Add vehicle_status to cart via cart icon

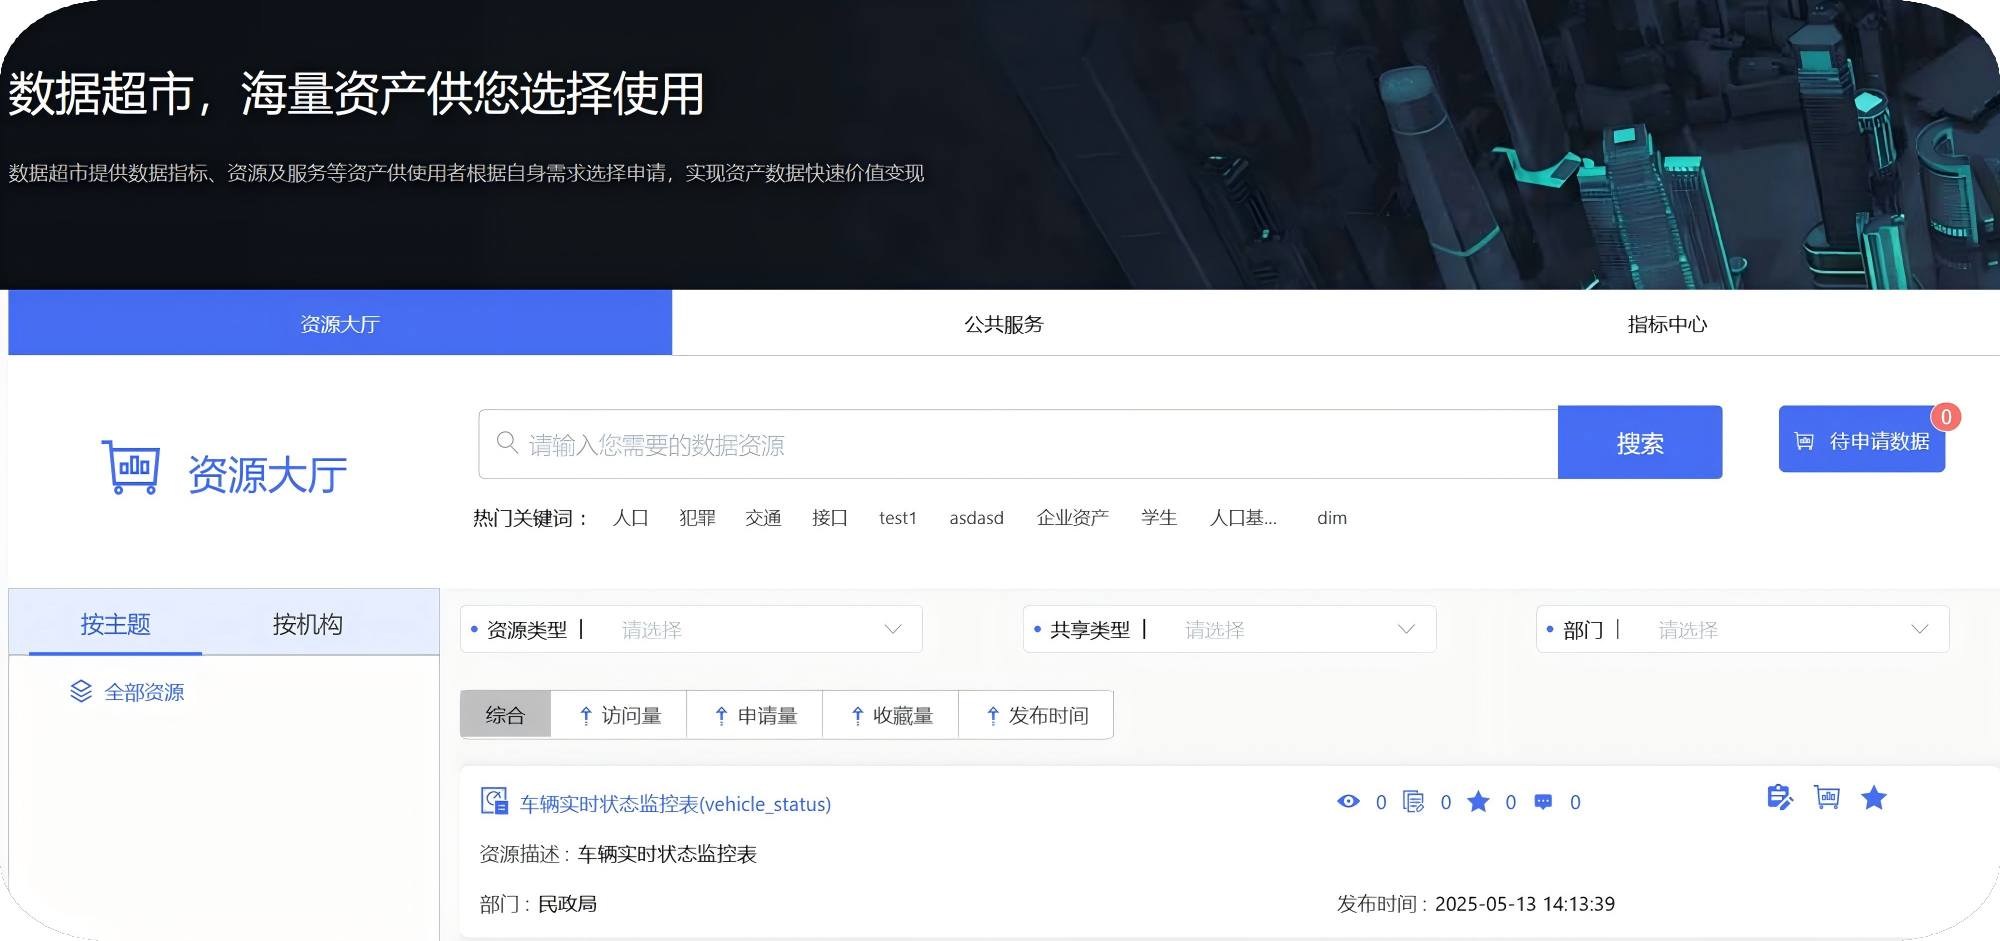(x=1827, y=798)
